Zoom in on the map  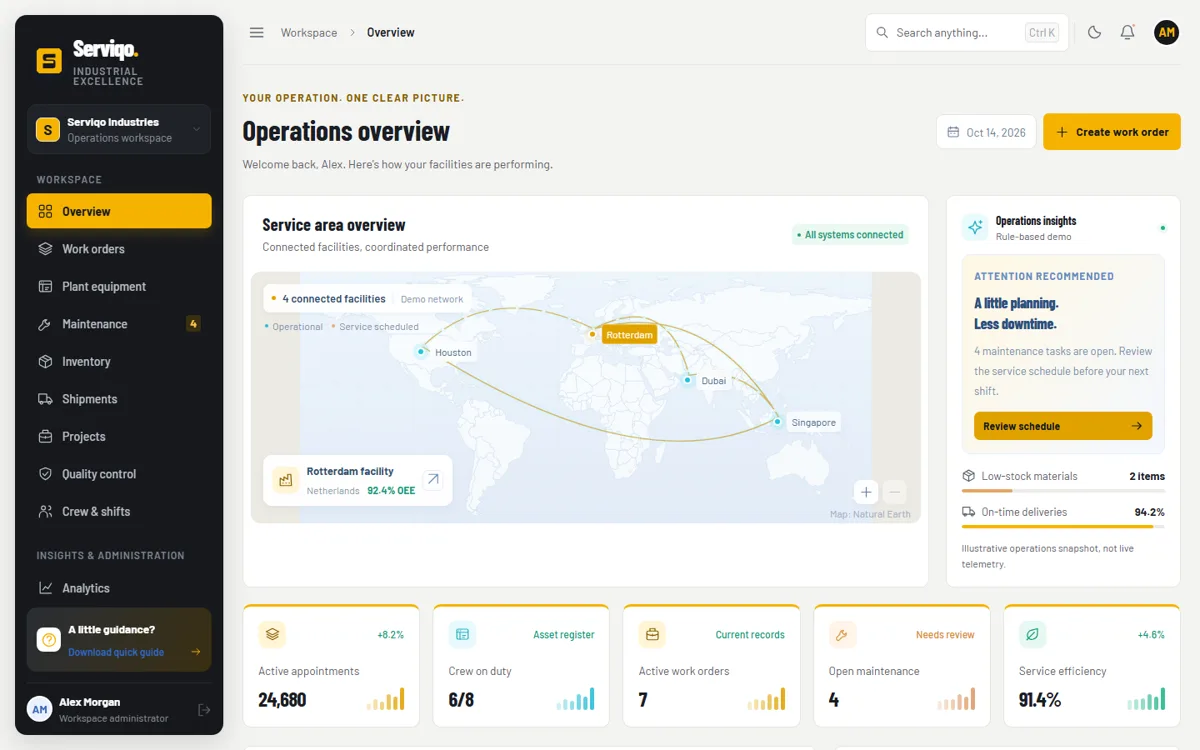click(867, 491)
